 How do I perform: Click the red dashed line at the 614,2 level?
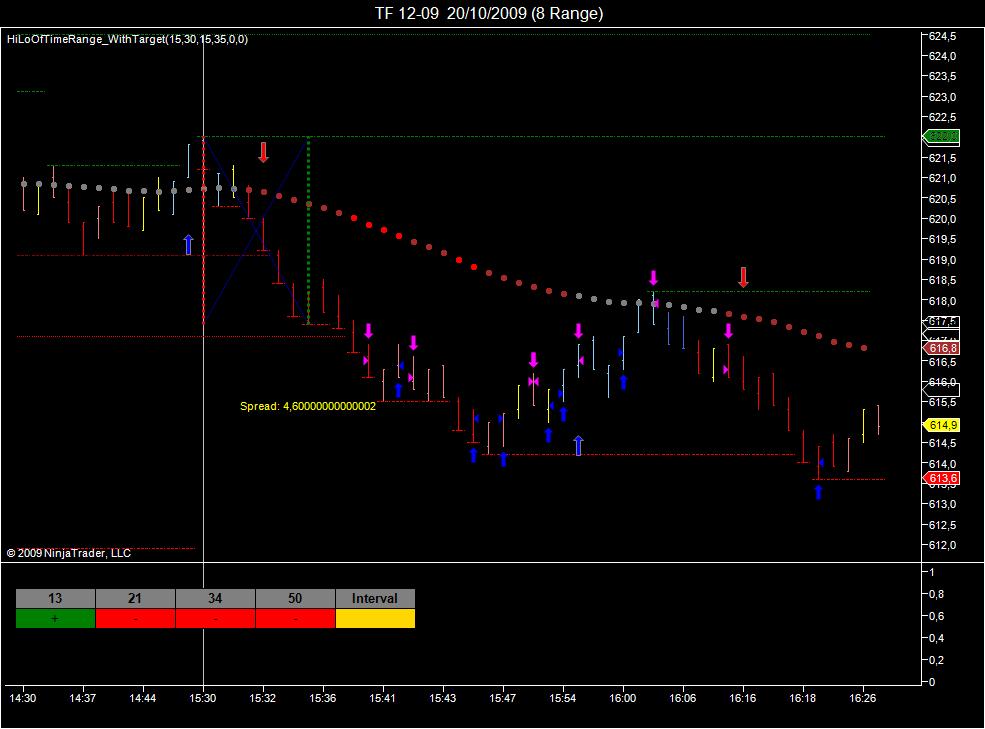(x=638, y=454)
